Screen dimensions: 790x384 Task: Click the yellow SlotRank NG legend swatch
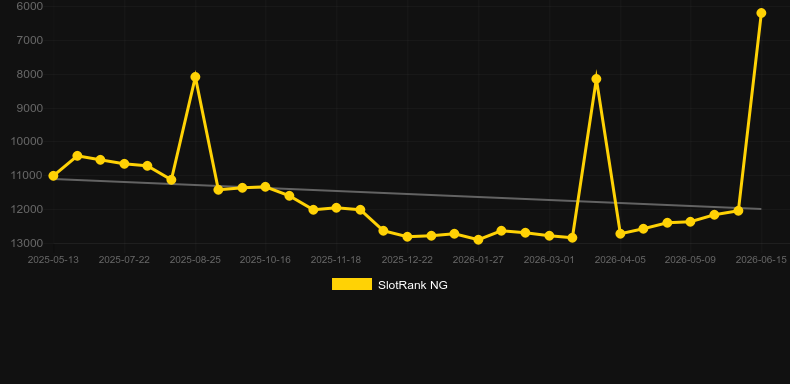tap(352, 284)
